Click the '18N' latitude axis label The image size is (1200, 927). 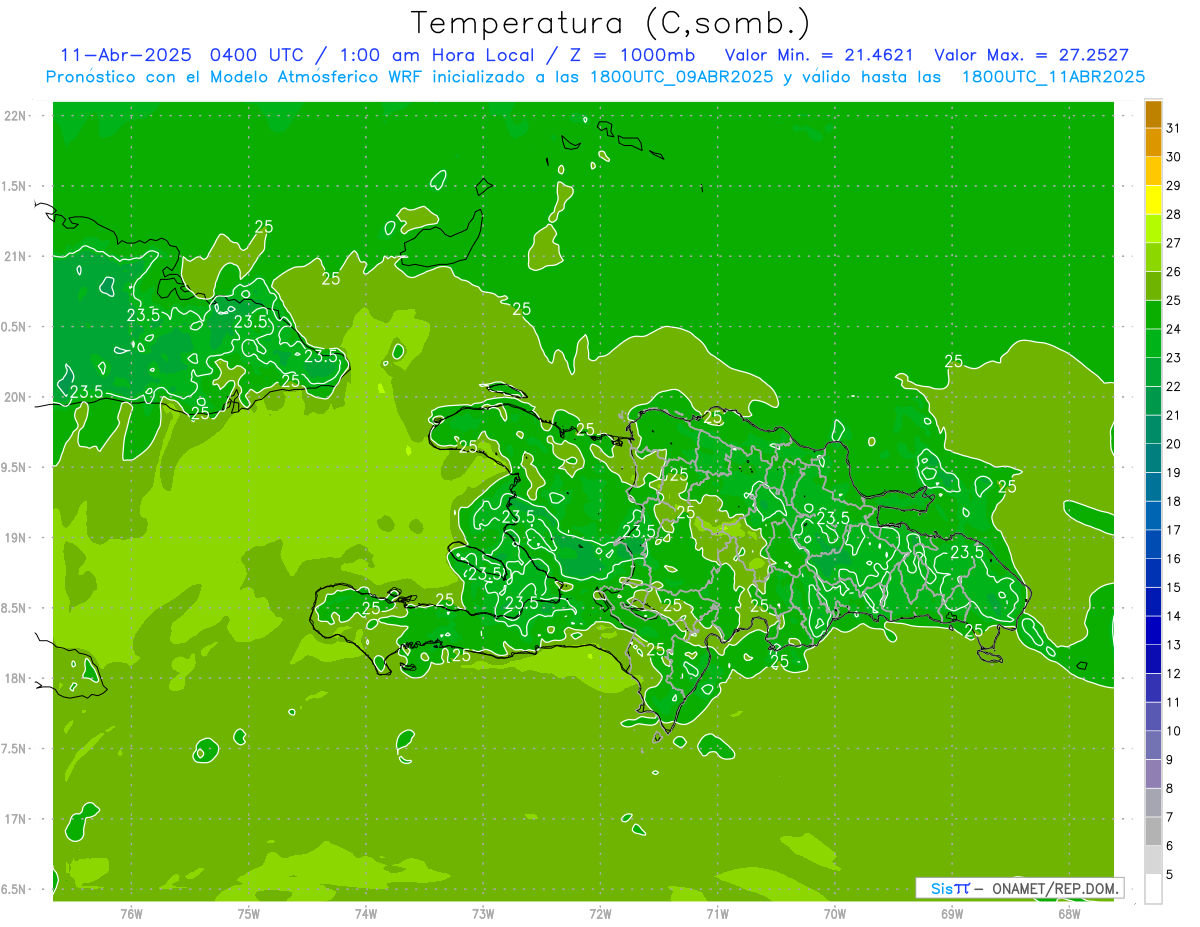pyautogui.click(x=16, y=678)
